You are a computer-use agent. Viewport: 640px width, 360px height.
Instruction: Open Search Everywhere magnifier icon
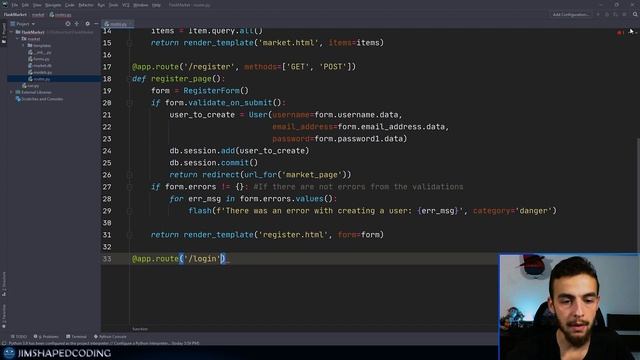tap(635, 15)
